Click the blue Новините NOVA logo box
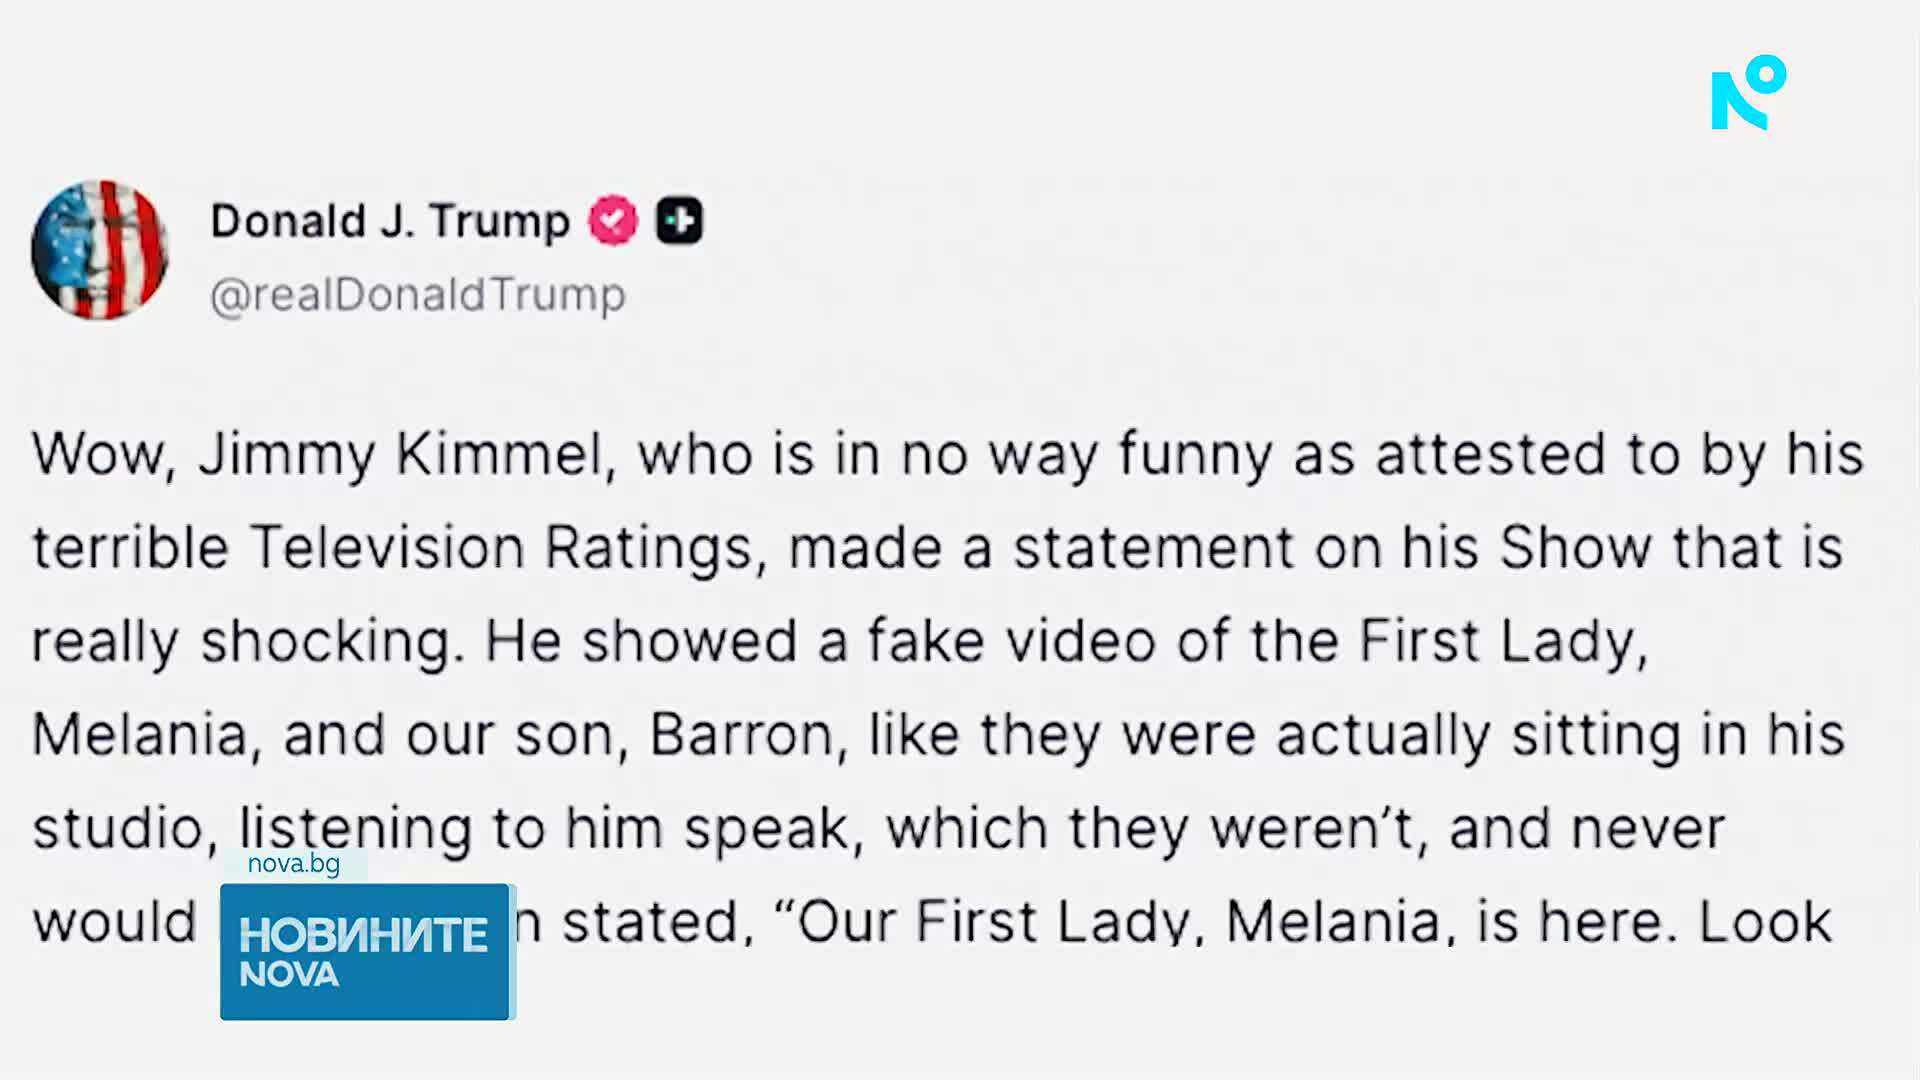Viewport: 1920px width, 1080px height. click(x=366, y=951)
